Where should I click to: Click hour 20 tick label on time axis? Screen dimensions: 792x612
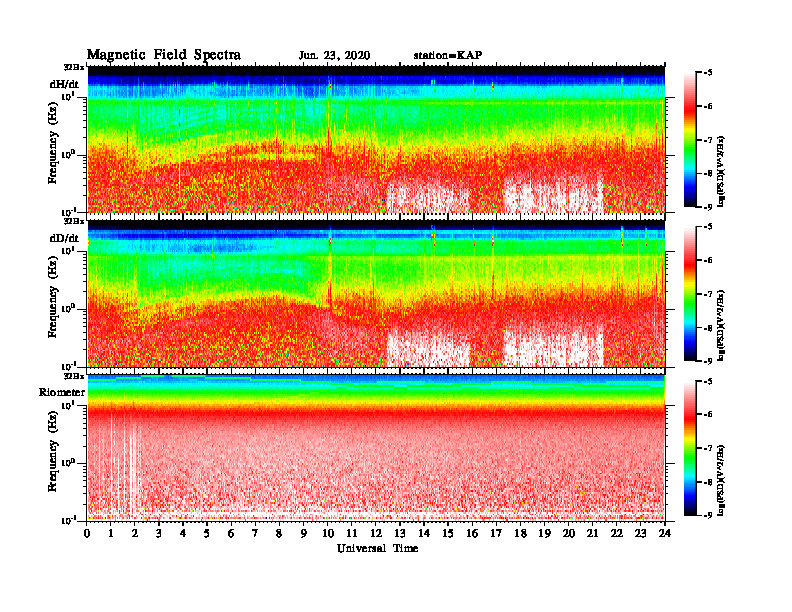568,533
